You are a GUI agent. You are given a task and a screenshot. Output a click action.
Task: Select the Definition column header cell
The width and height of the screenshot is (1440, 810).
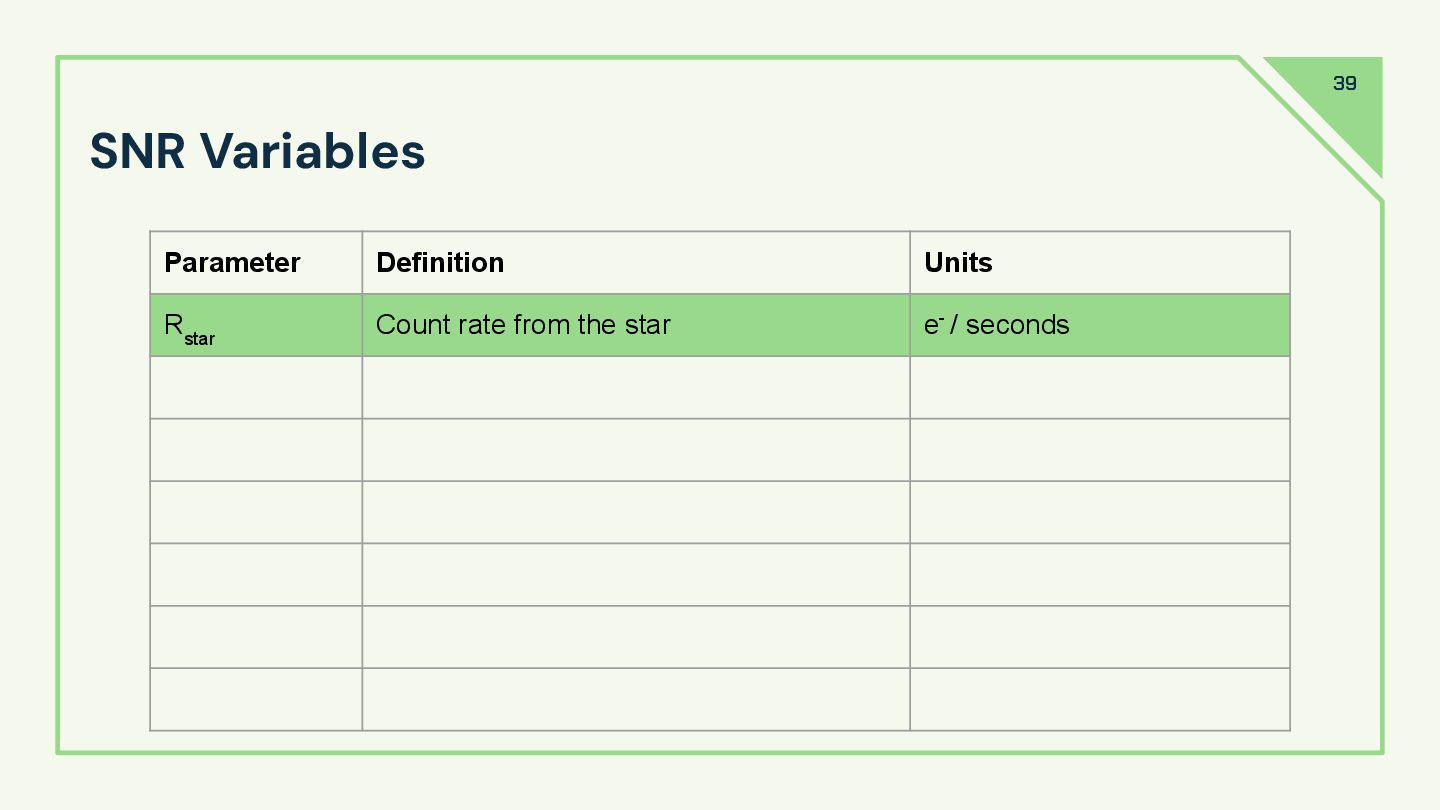pyautogui.click(x=636, y=263)
